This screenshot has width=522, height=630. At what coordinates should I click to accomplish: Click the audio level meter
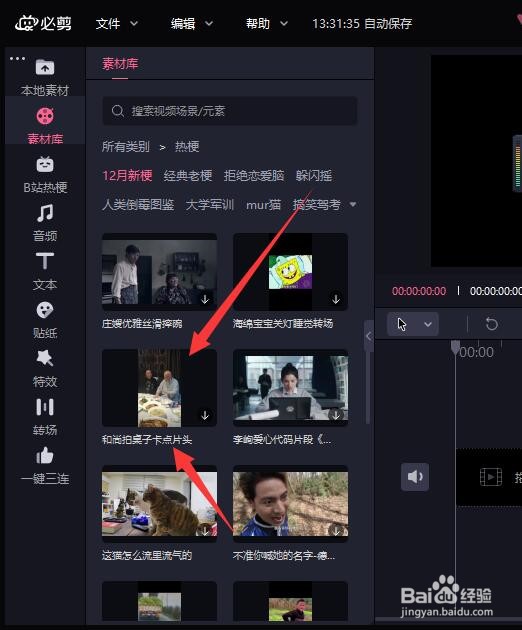(x=517, y=164)
